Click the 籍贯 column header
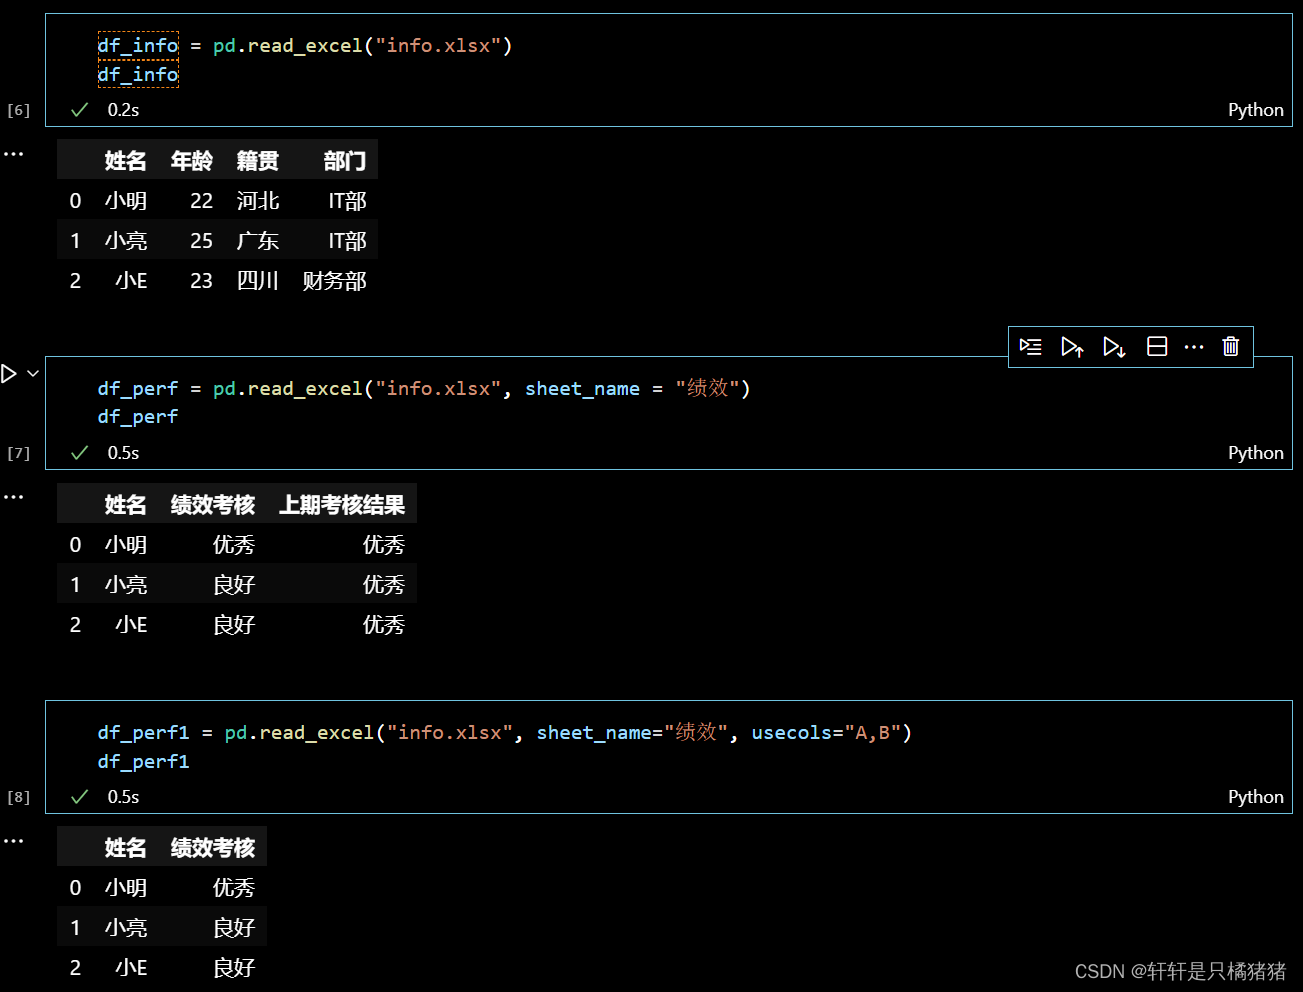Viewport: 1303px width, 992px height. point(258,161)
